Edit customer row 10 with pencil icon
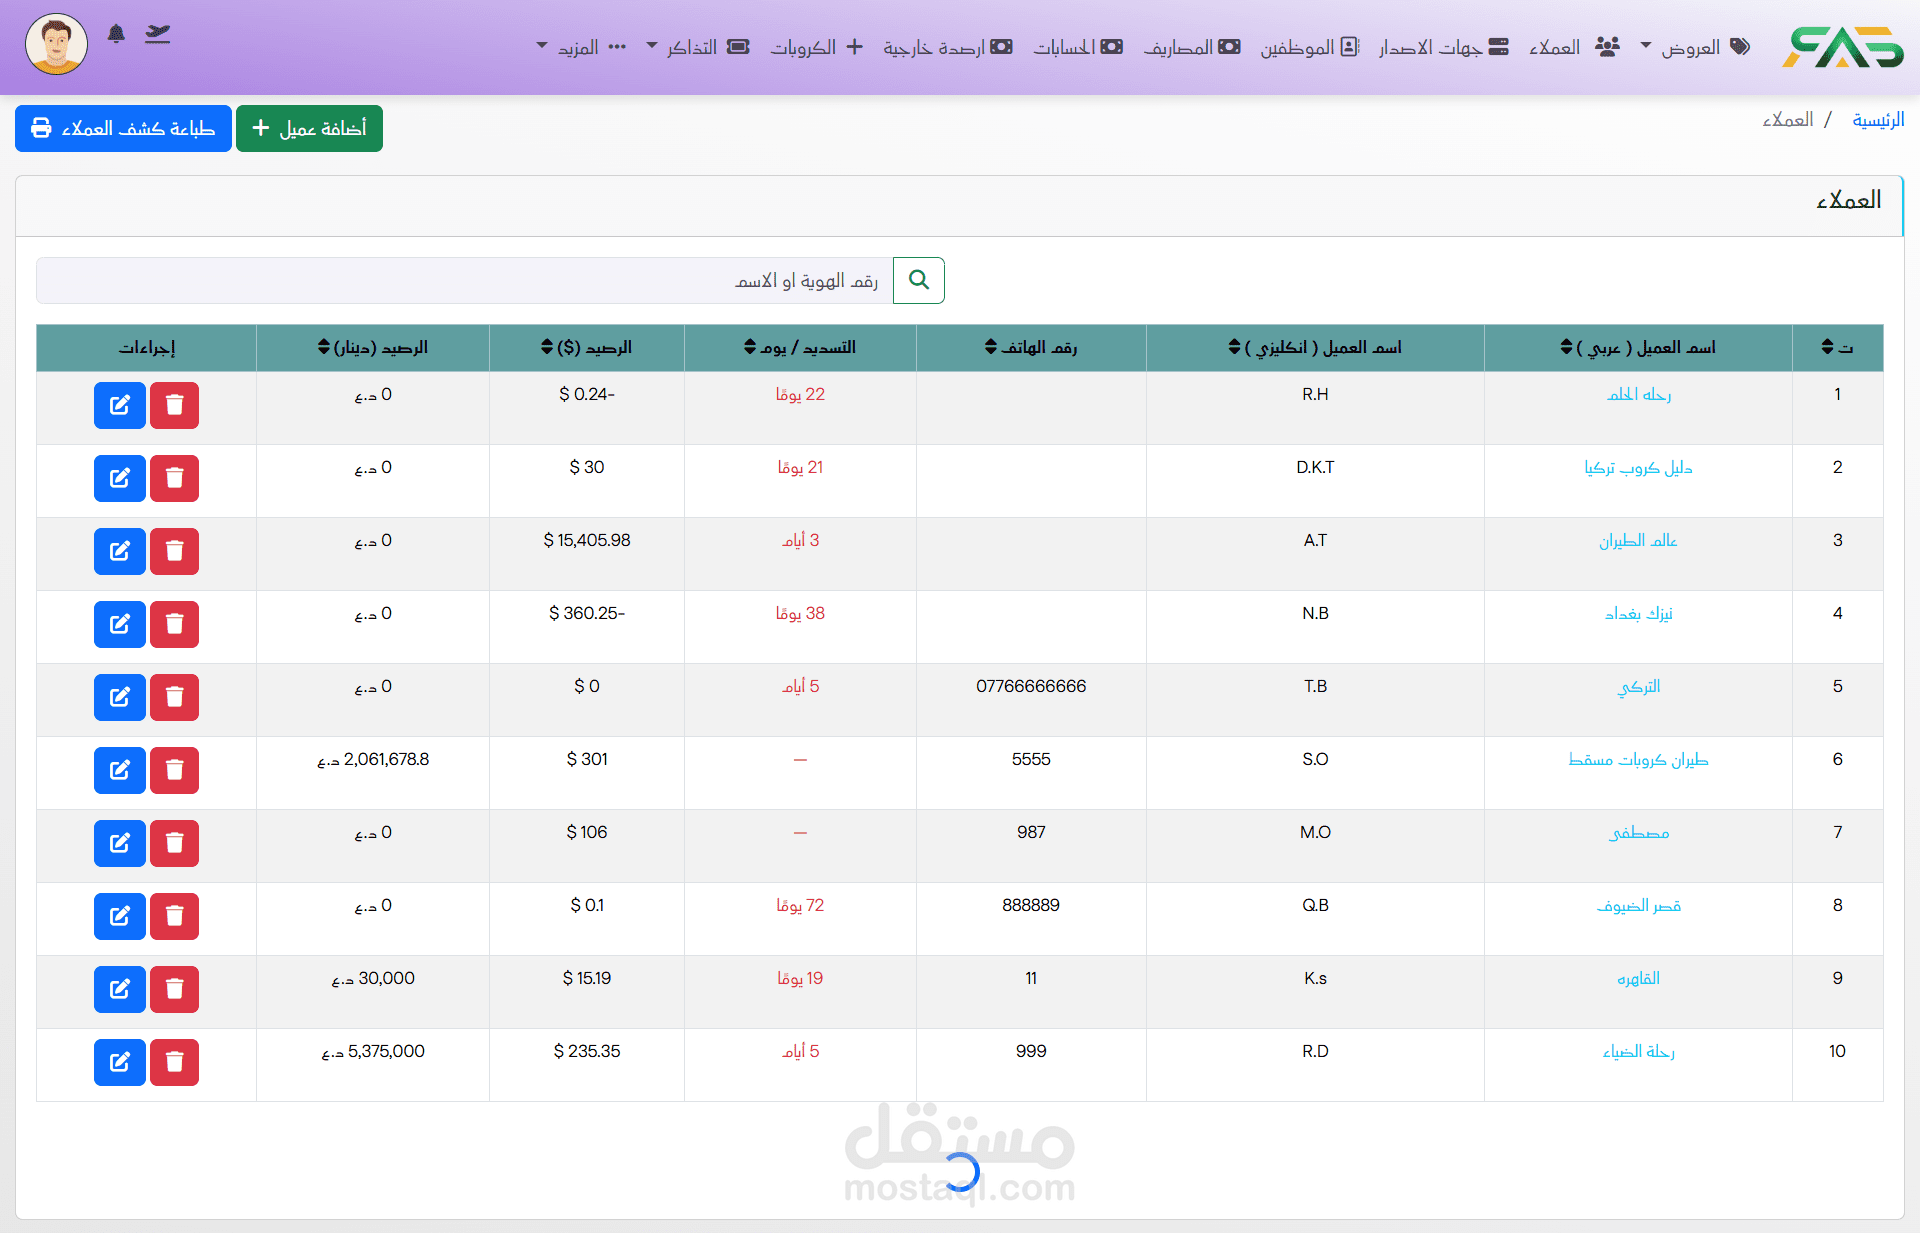Screen dimensions: 1920x1233 click(x=119, y=1062)
